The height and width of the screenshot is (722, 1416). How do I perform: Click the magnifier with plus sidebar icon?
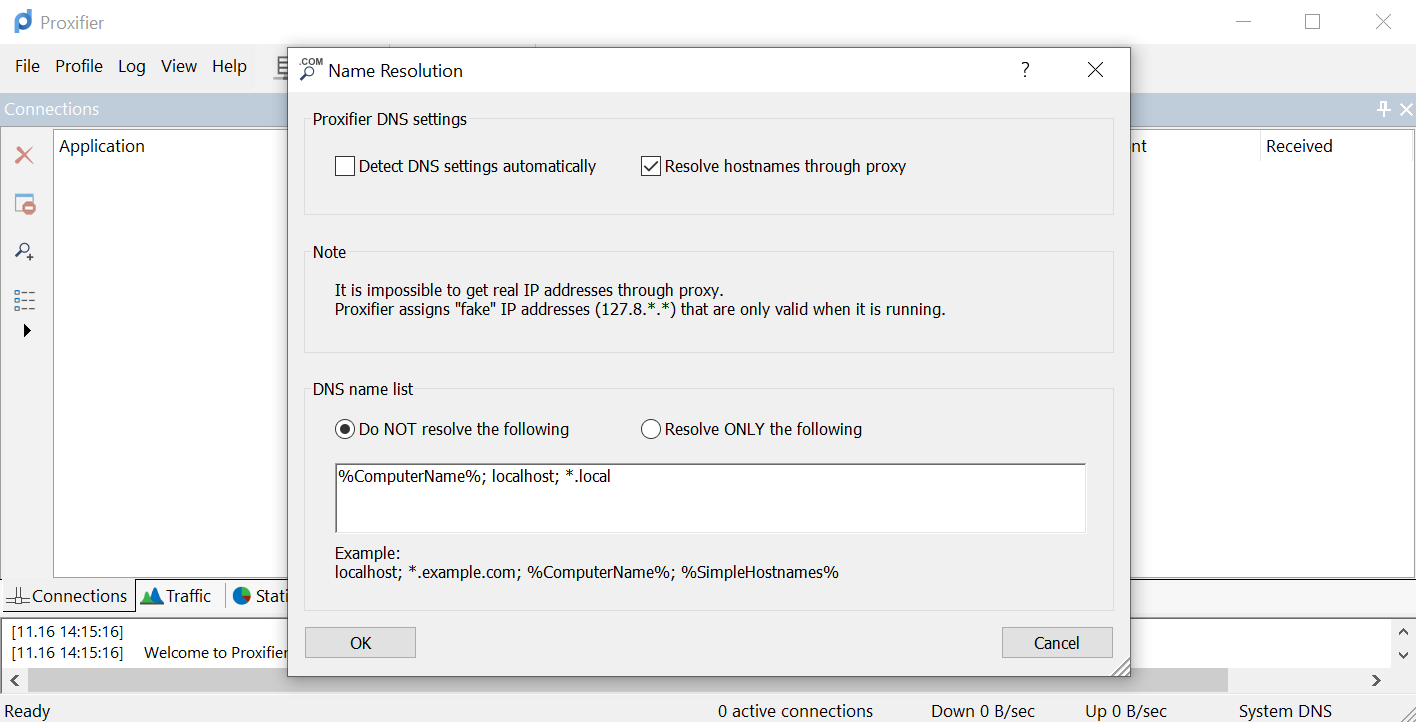pyautogui.click(x=25, y=251)
